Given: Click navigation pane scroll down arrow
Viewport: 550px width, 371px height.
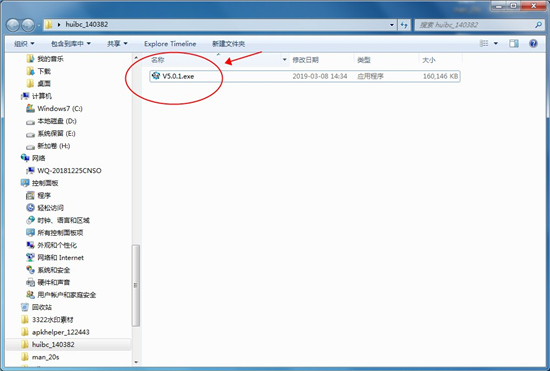Looking at the screenshot, I should click(x=136, y=362).
